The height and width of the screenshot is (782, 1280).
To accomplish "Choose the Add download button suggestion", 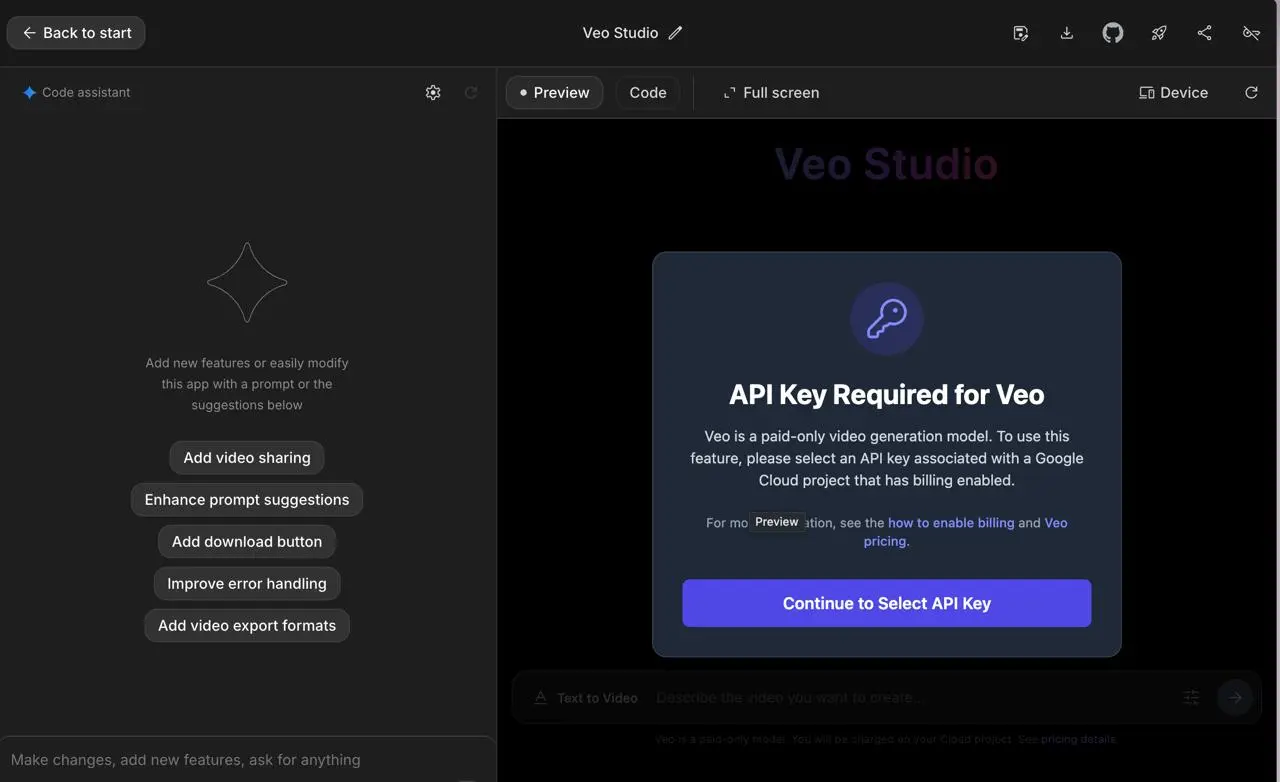I will (247, 542).
